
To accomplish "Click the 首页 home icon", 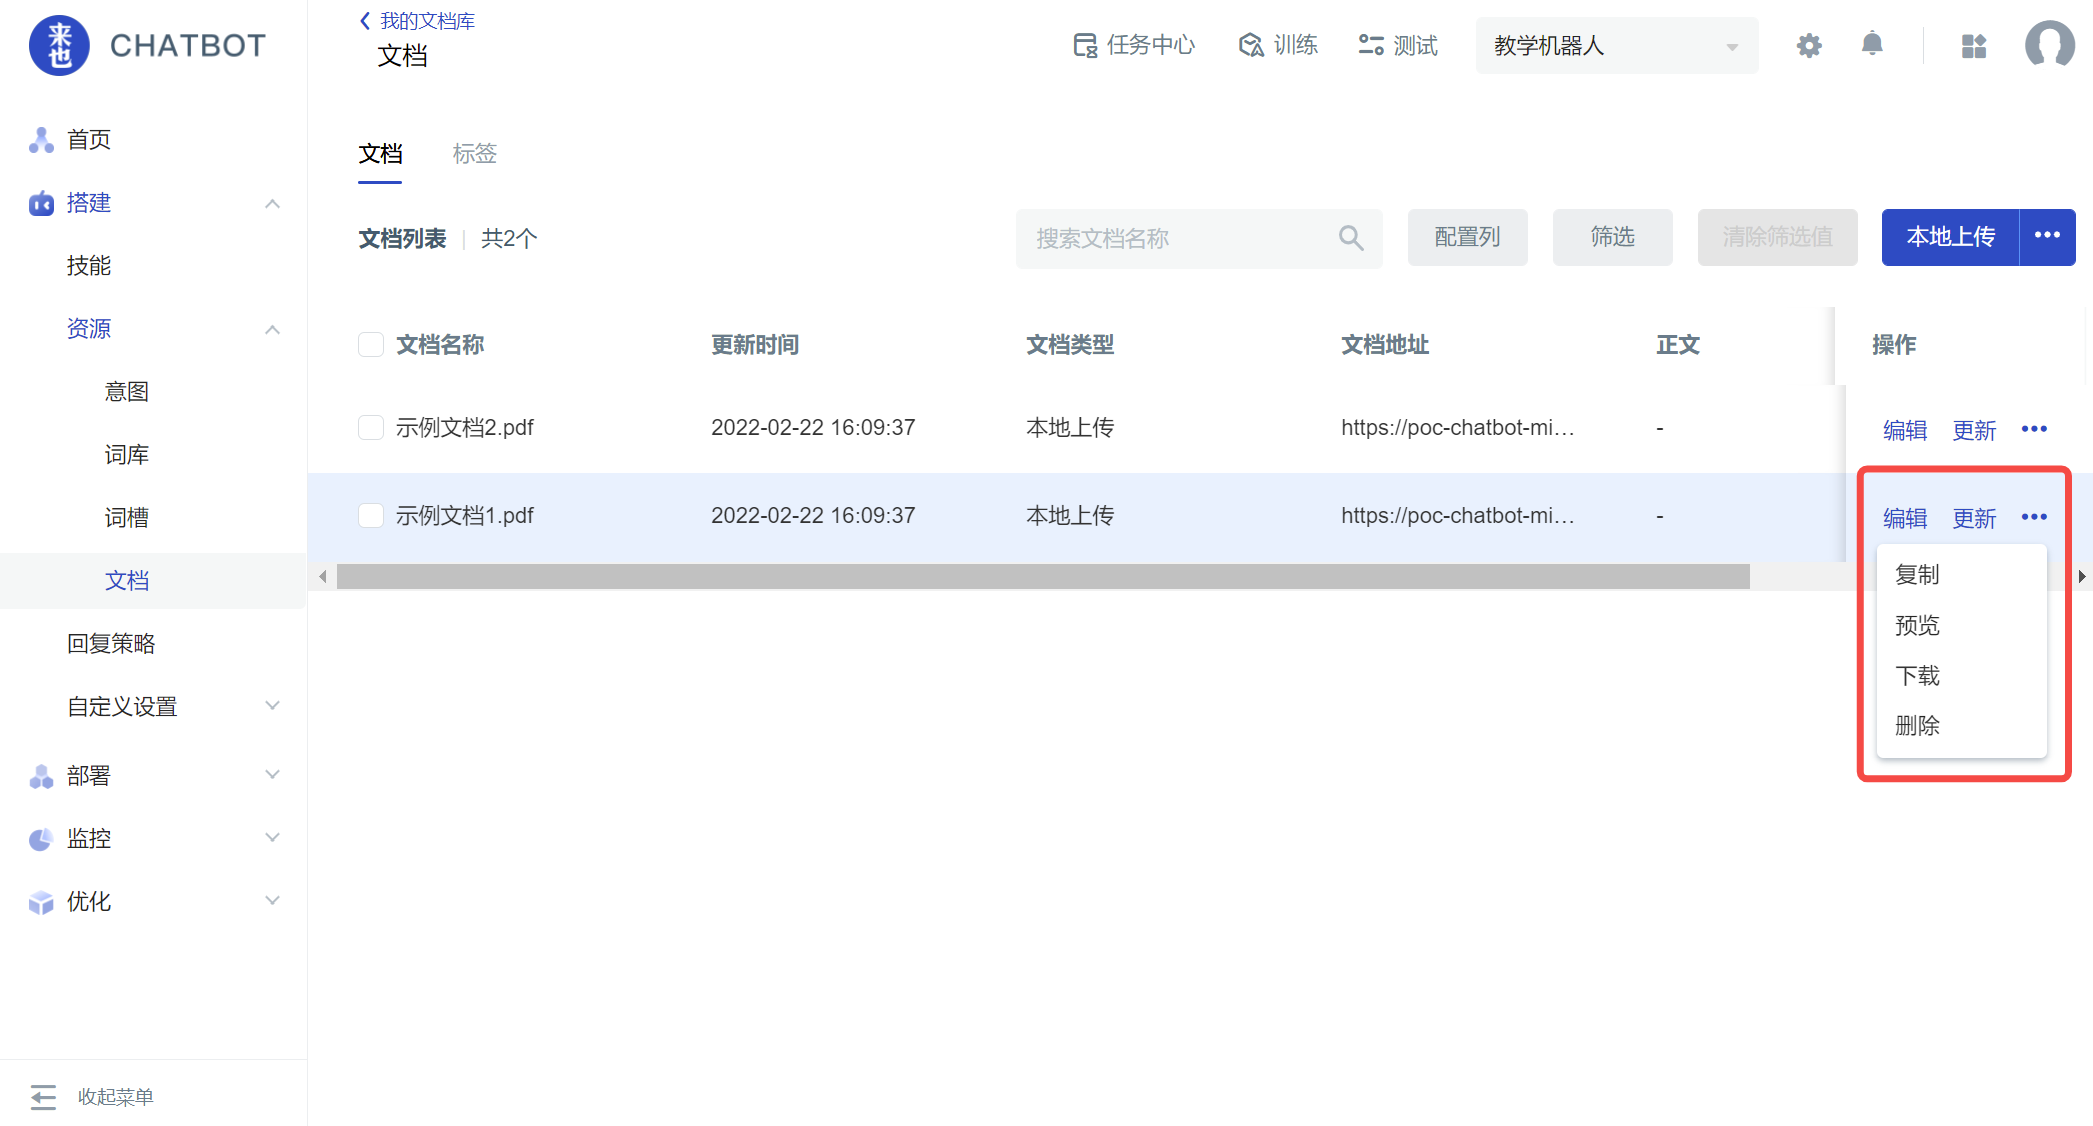I will (41, 140).
